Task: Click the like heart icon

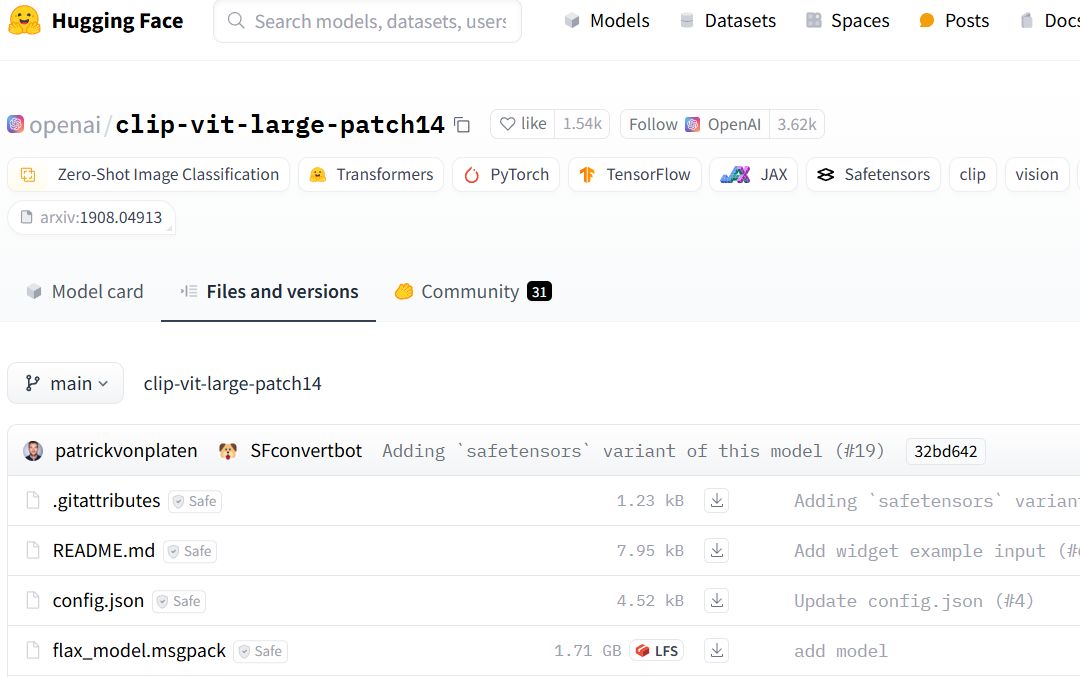Action: pos(508,124)
